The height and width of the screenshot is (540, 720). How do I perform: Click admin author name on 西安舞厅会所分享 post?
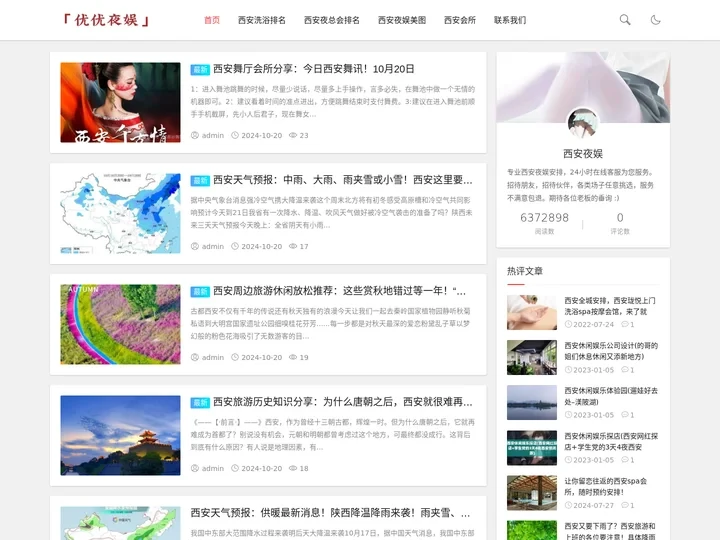tap(213, 135)
